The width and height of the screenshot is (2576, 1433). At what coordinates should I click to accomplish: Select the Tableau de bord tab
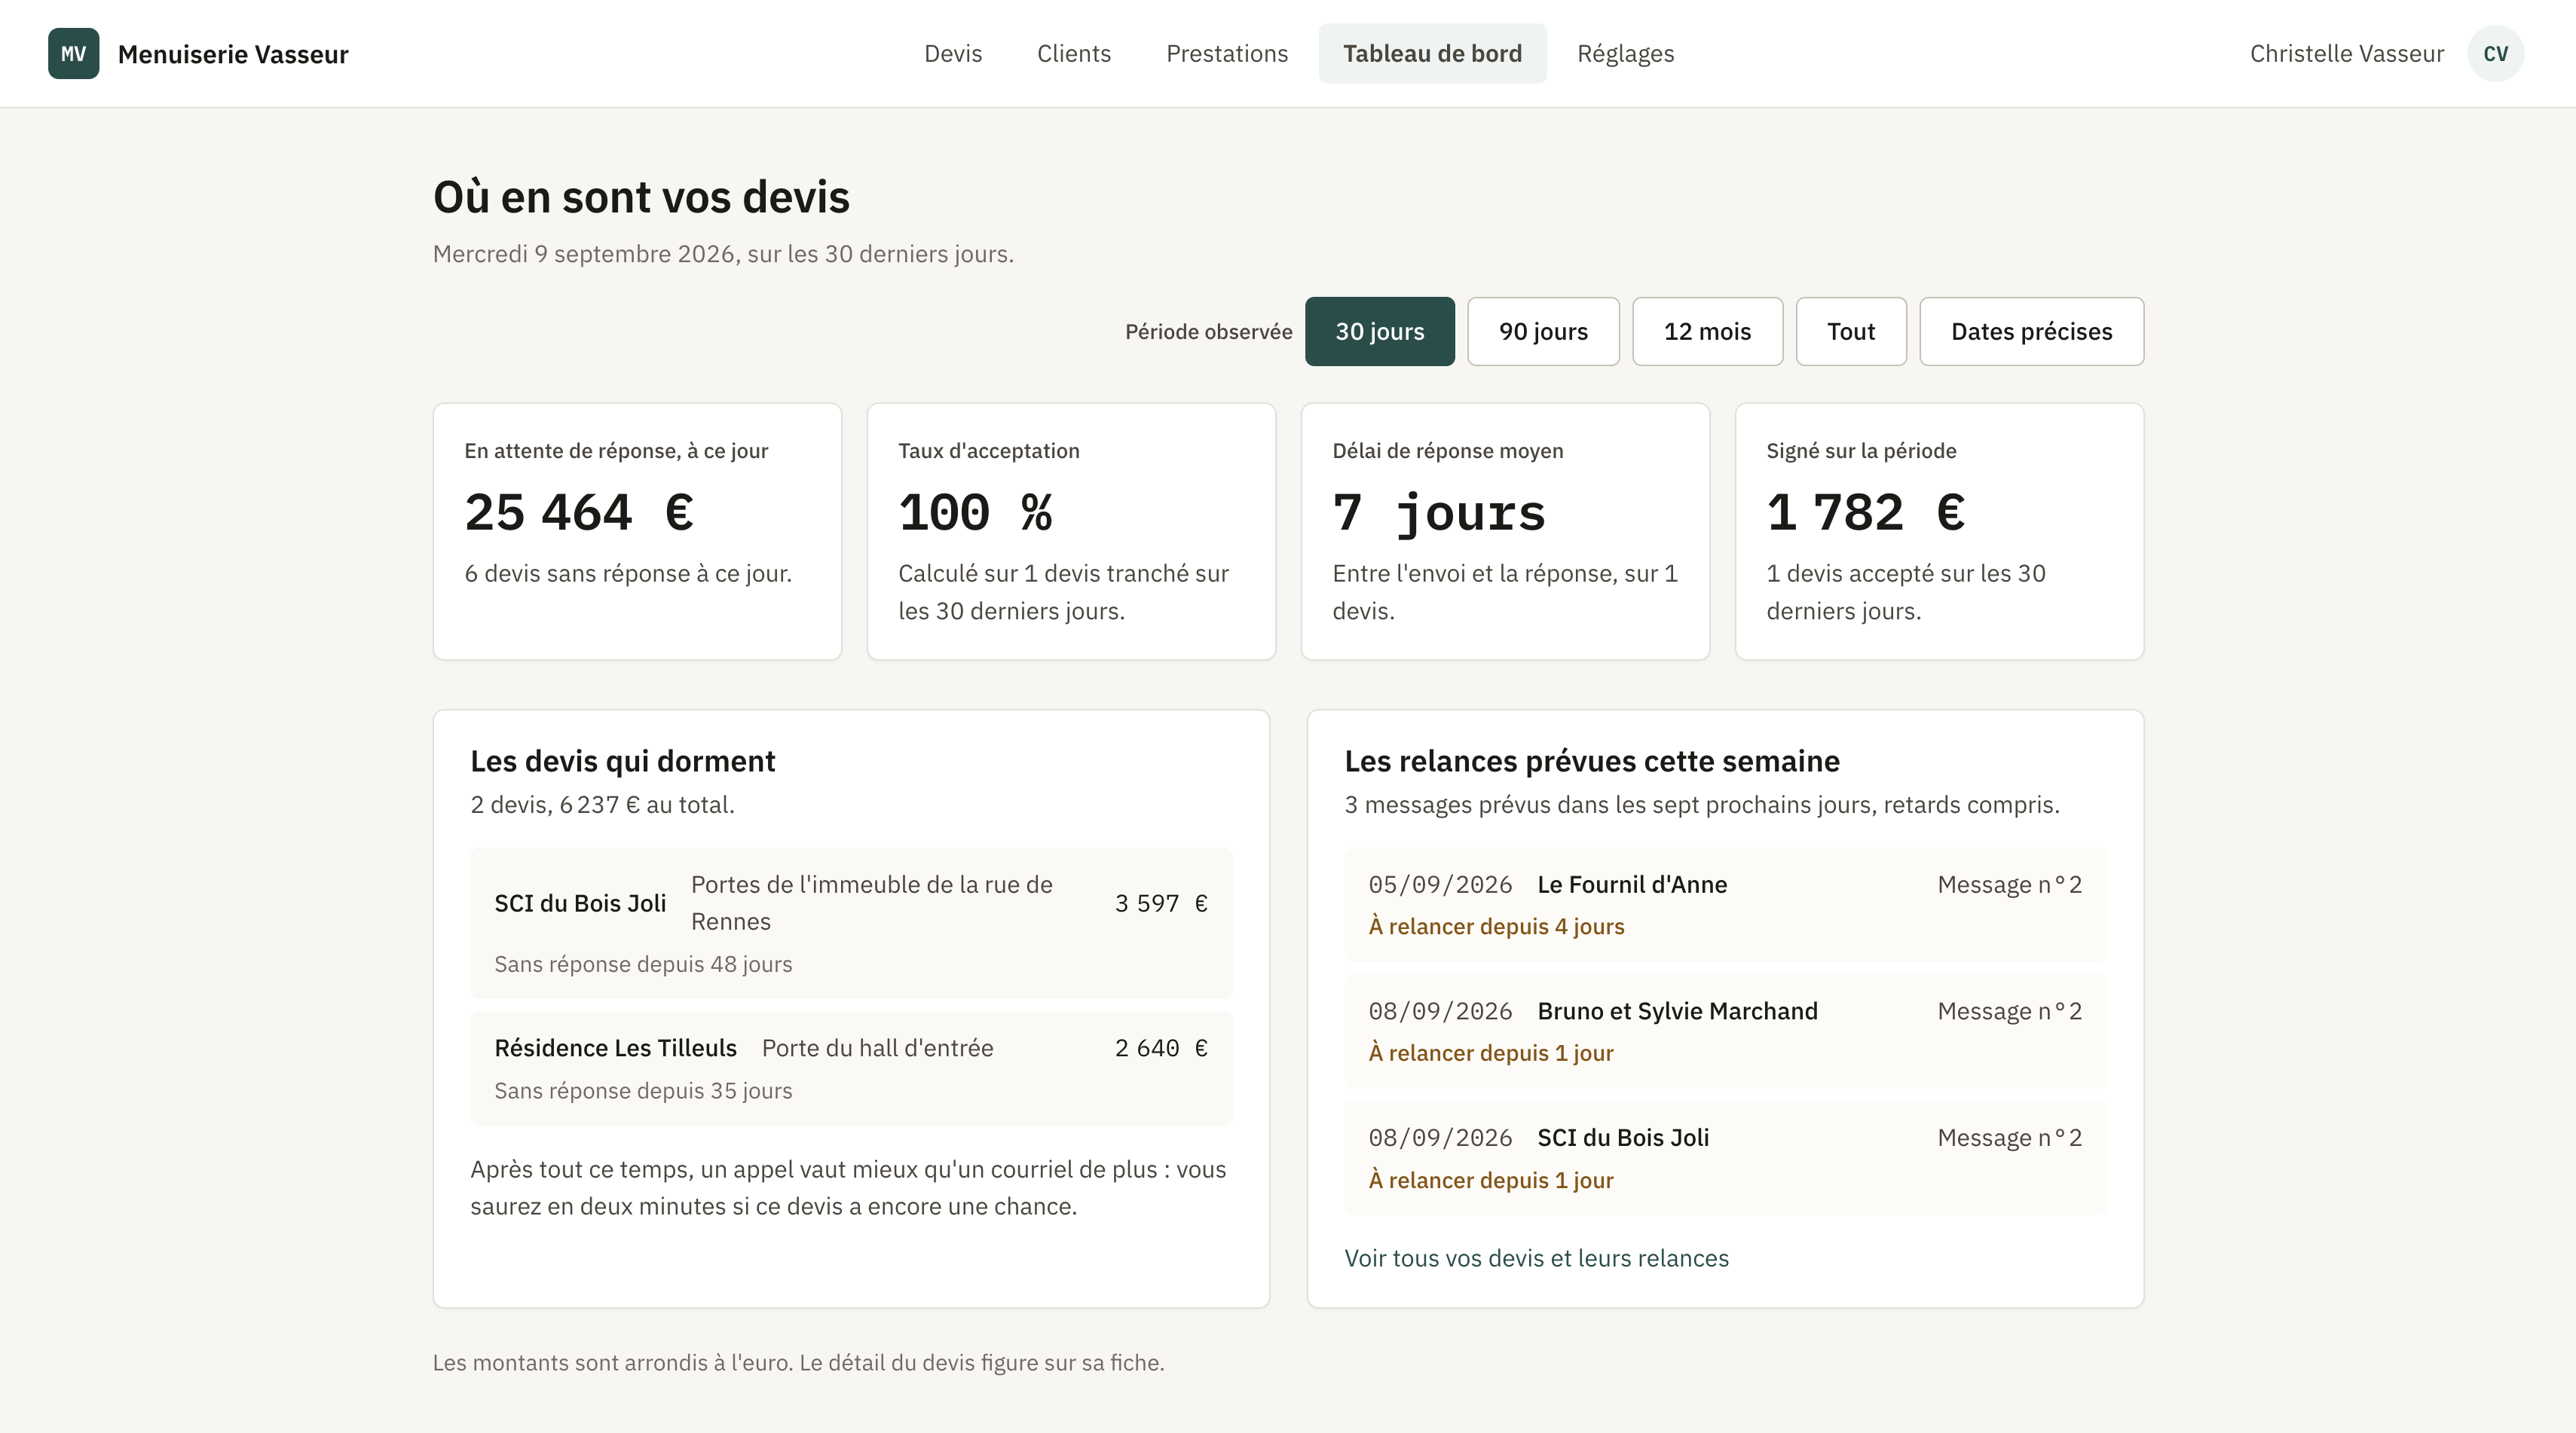point(1432,54)
